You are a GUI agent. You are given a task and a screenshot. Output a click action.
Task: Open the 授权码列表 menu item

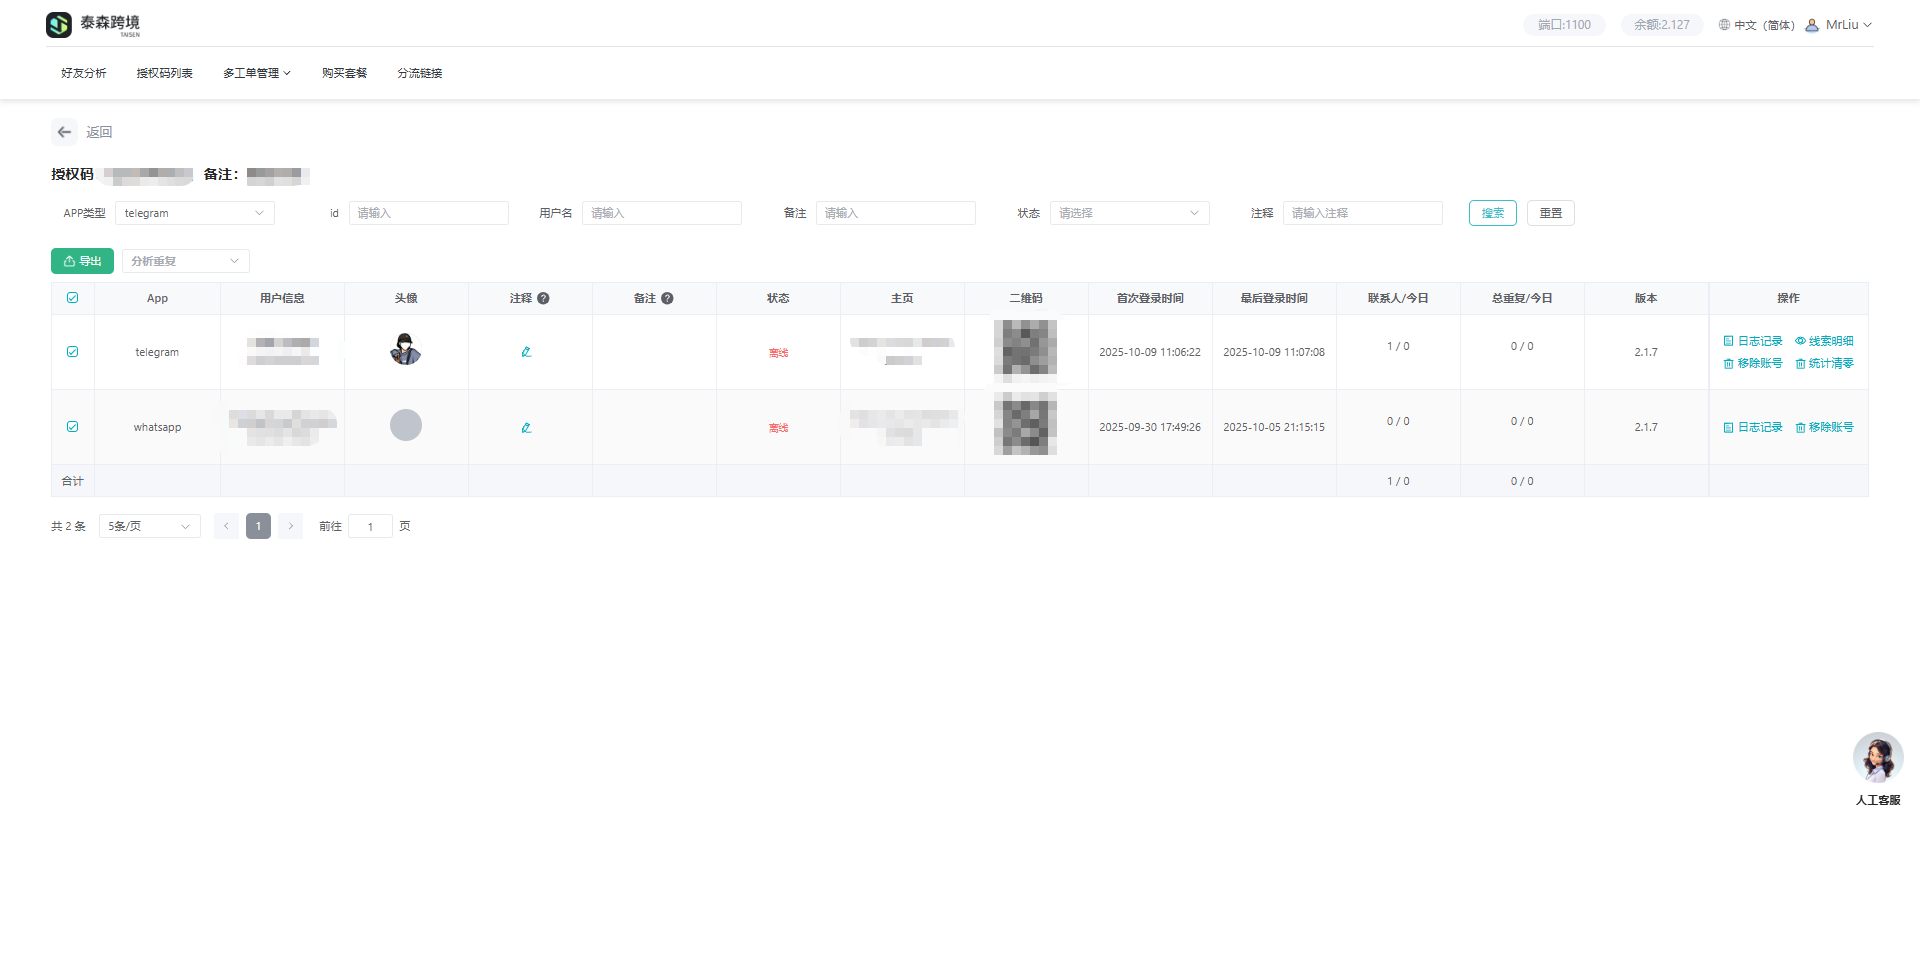pyautogui.click(x=164, y=73)
